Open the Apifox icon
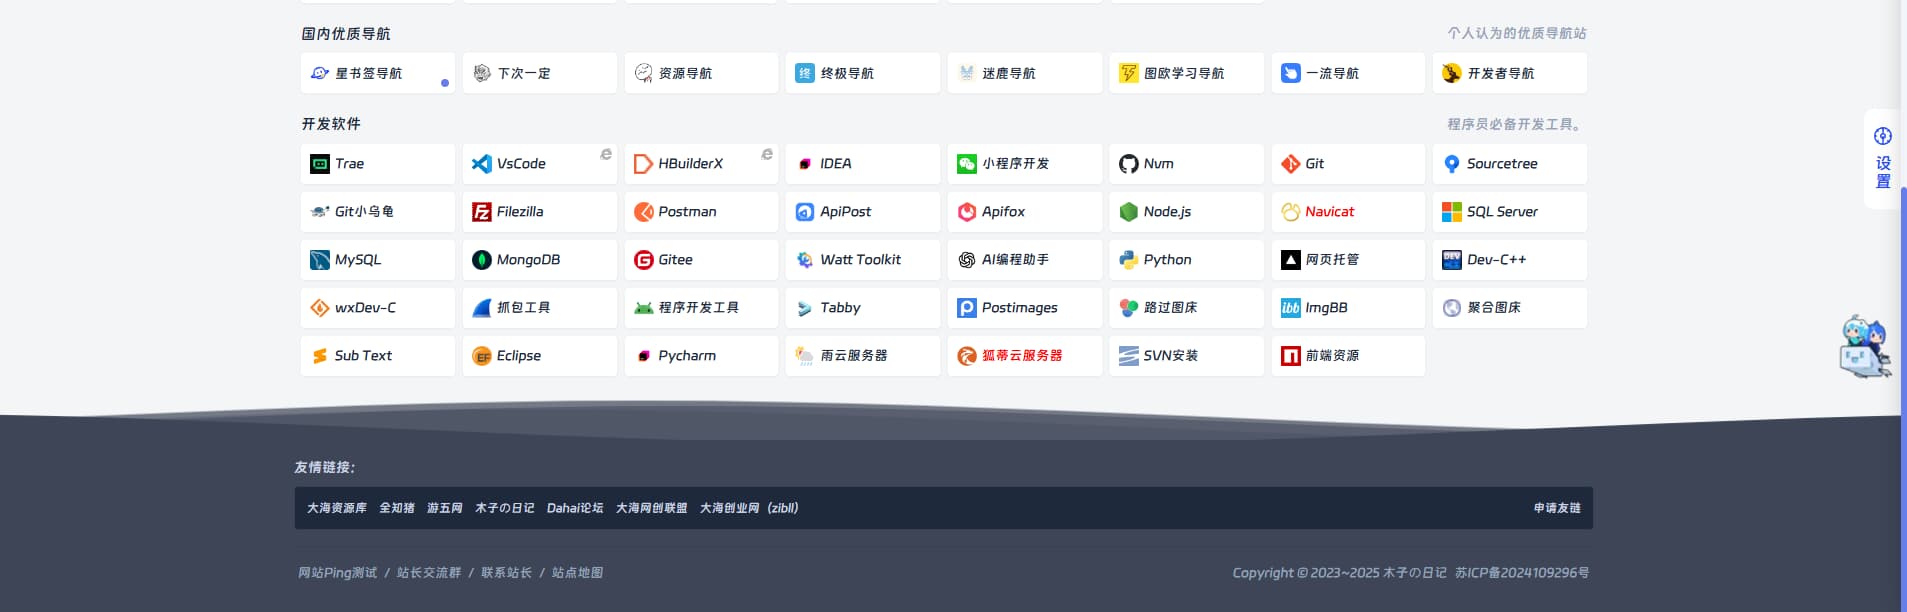 [967, 212]
